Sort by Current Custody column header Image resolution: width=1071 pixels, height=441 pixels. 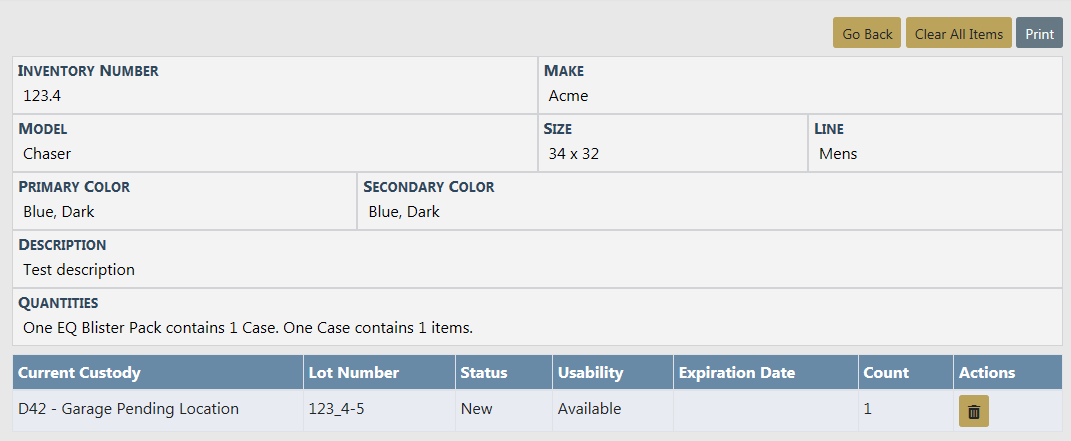pyautogui.click(x=79, y=373)
